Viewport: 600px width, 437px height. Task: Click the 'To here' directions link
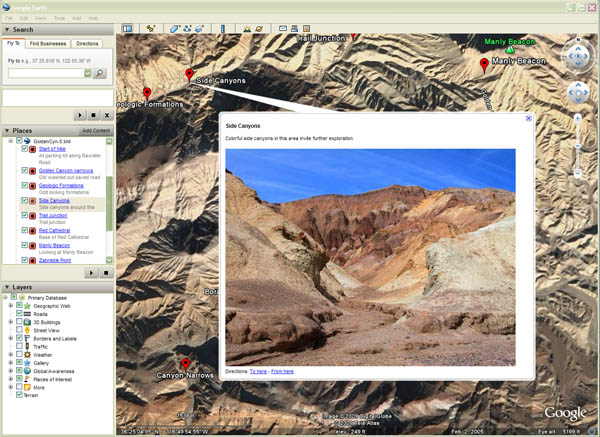point(258,371)
